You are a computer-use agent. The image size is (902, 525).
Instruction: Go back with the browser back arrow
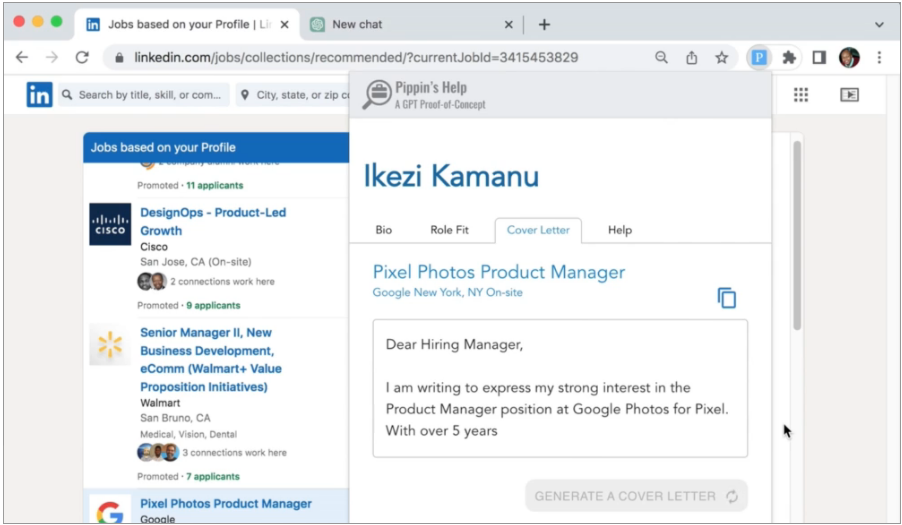click(x=22, y=57)
